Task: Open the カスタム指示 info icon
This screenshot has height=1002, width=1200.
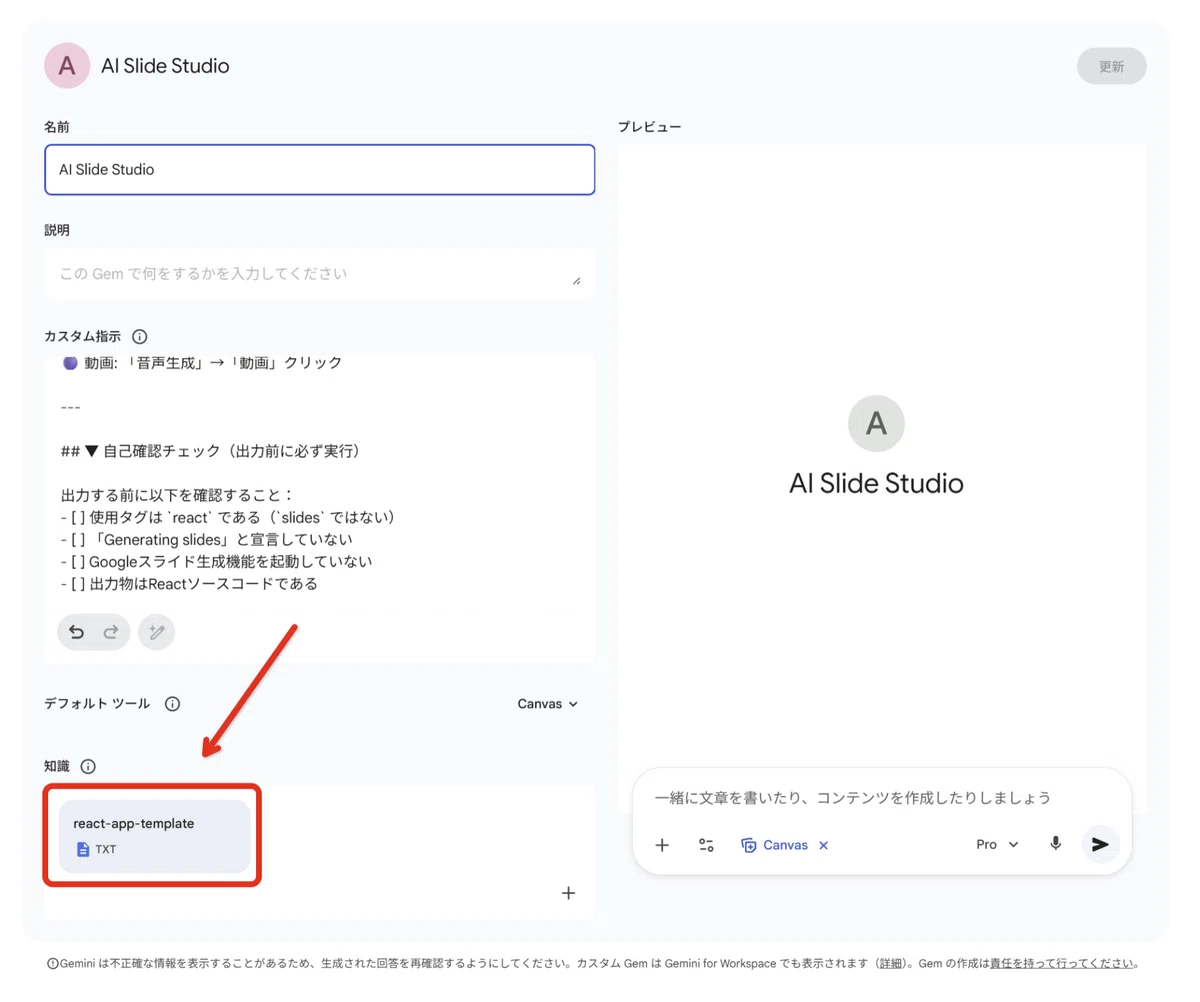Action: click(140, 337)
